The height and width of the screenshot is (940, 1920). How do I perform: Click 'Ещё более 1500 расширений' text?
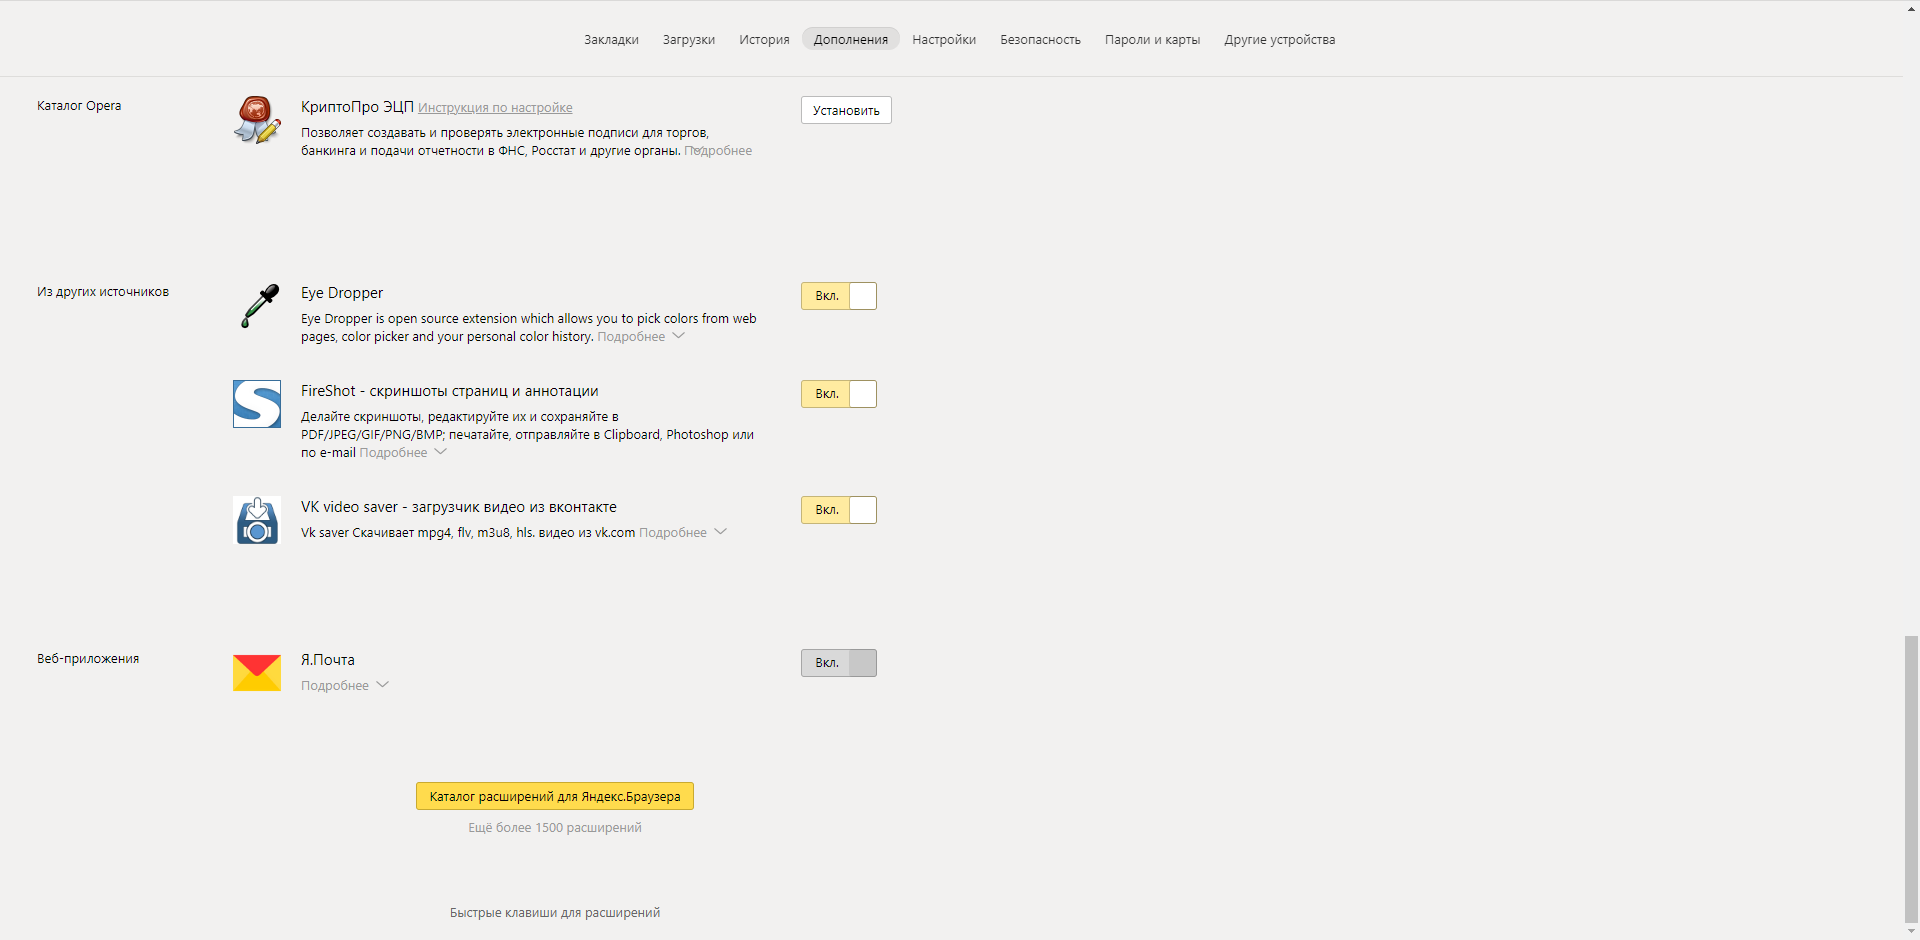pos(555,828)
